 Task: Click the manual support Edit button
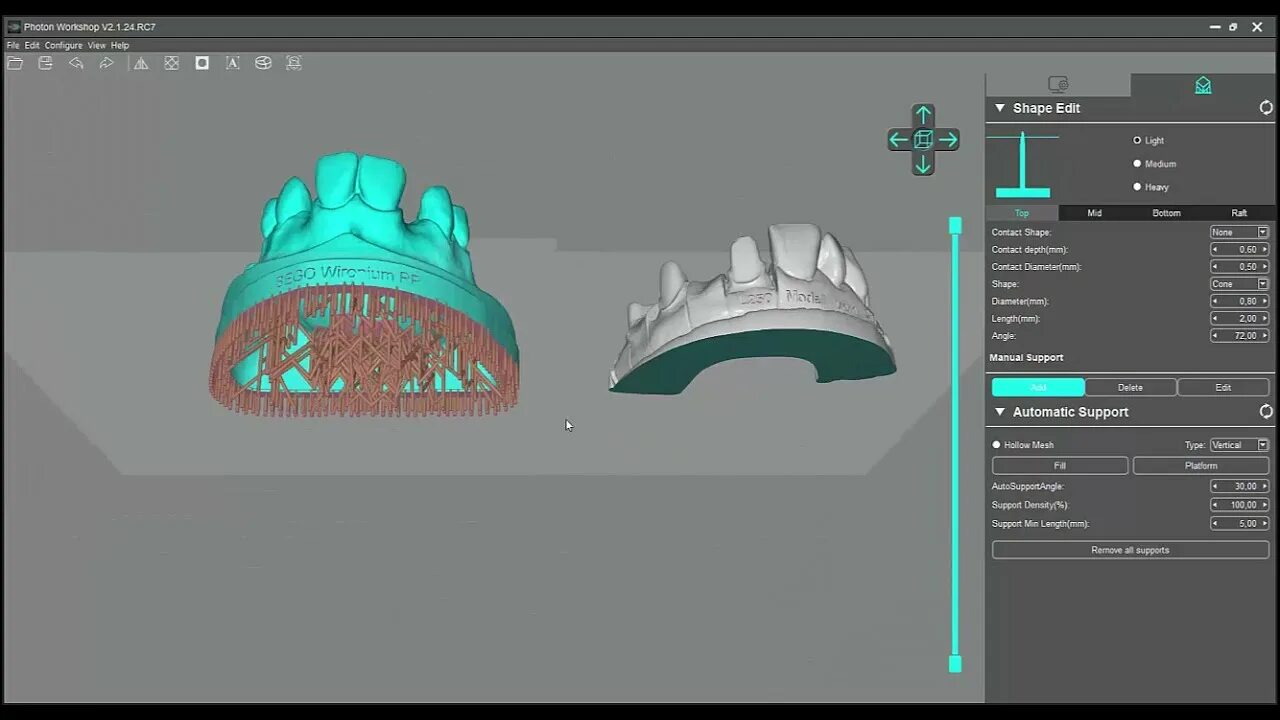[1223, 387]
